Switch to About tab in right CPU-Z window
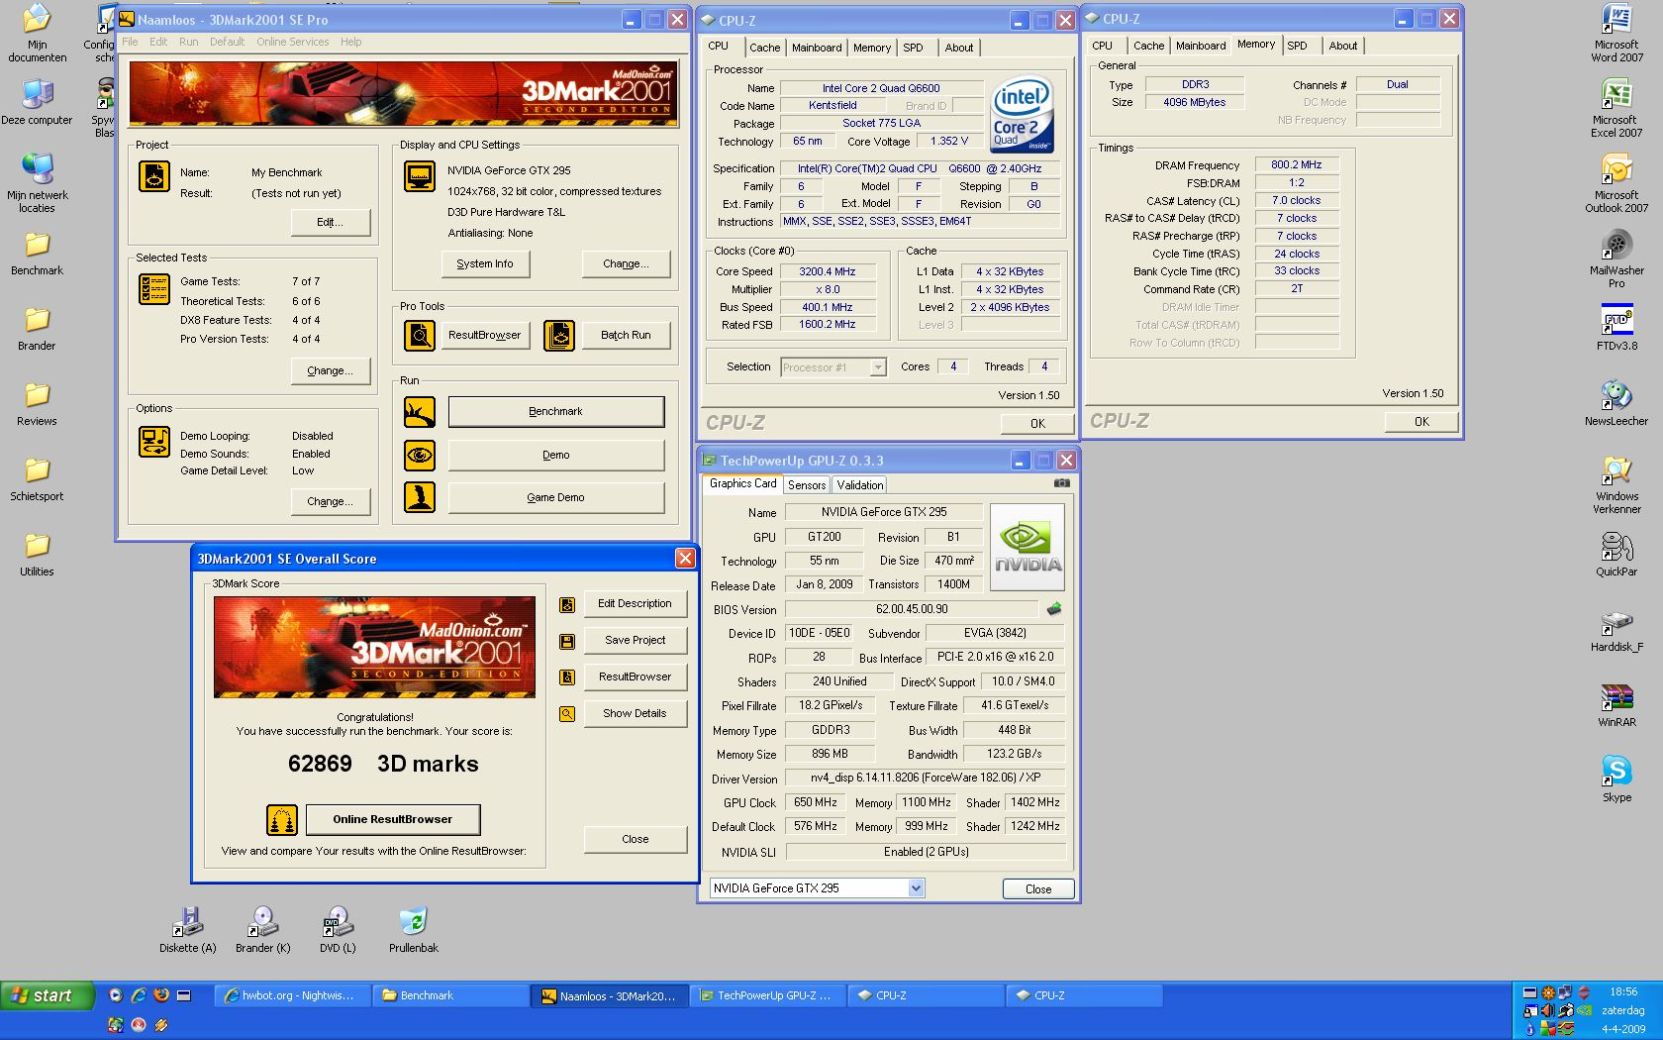The image size is (1663, 1040). pos(1343,46)
